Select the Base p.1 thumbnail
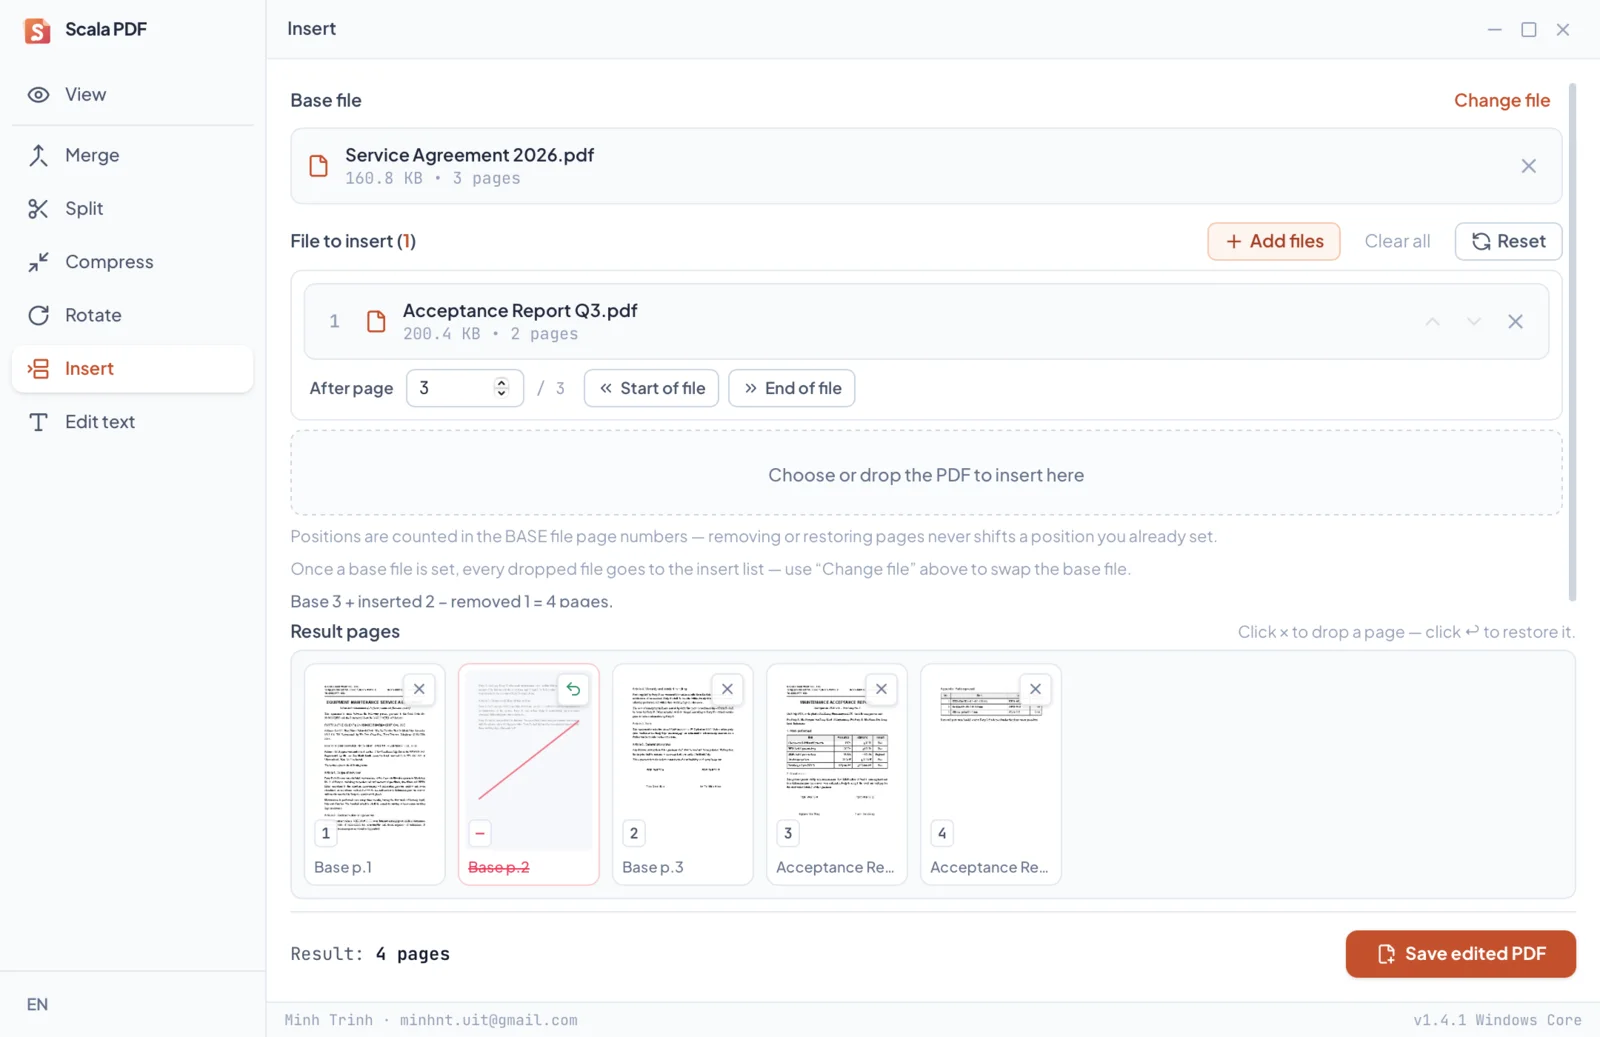Viewport: 1600px width, 1037px height. click(374, 775)
